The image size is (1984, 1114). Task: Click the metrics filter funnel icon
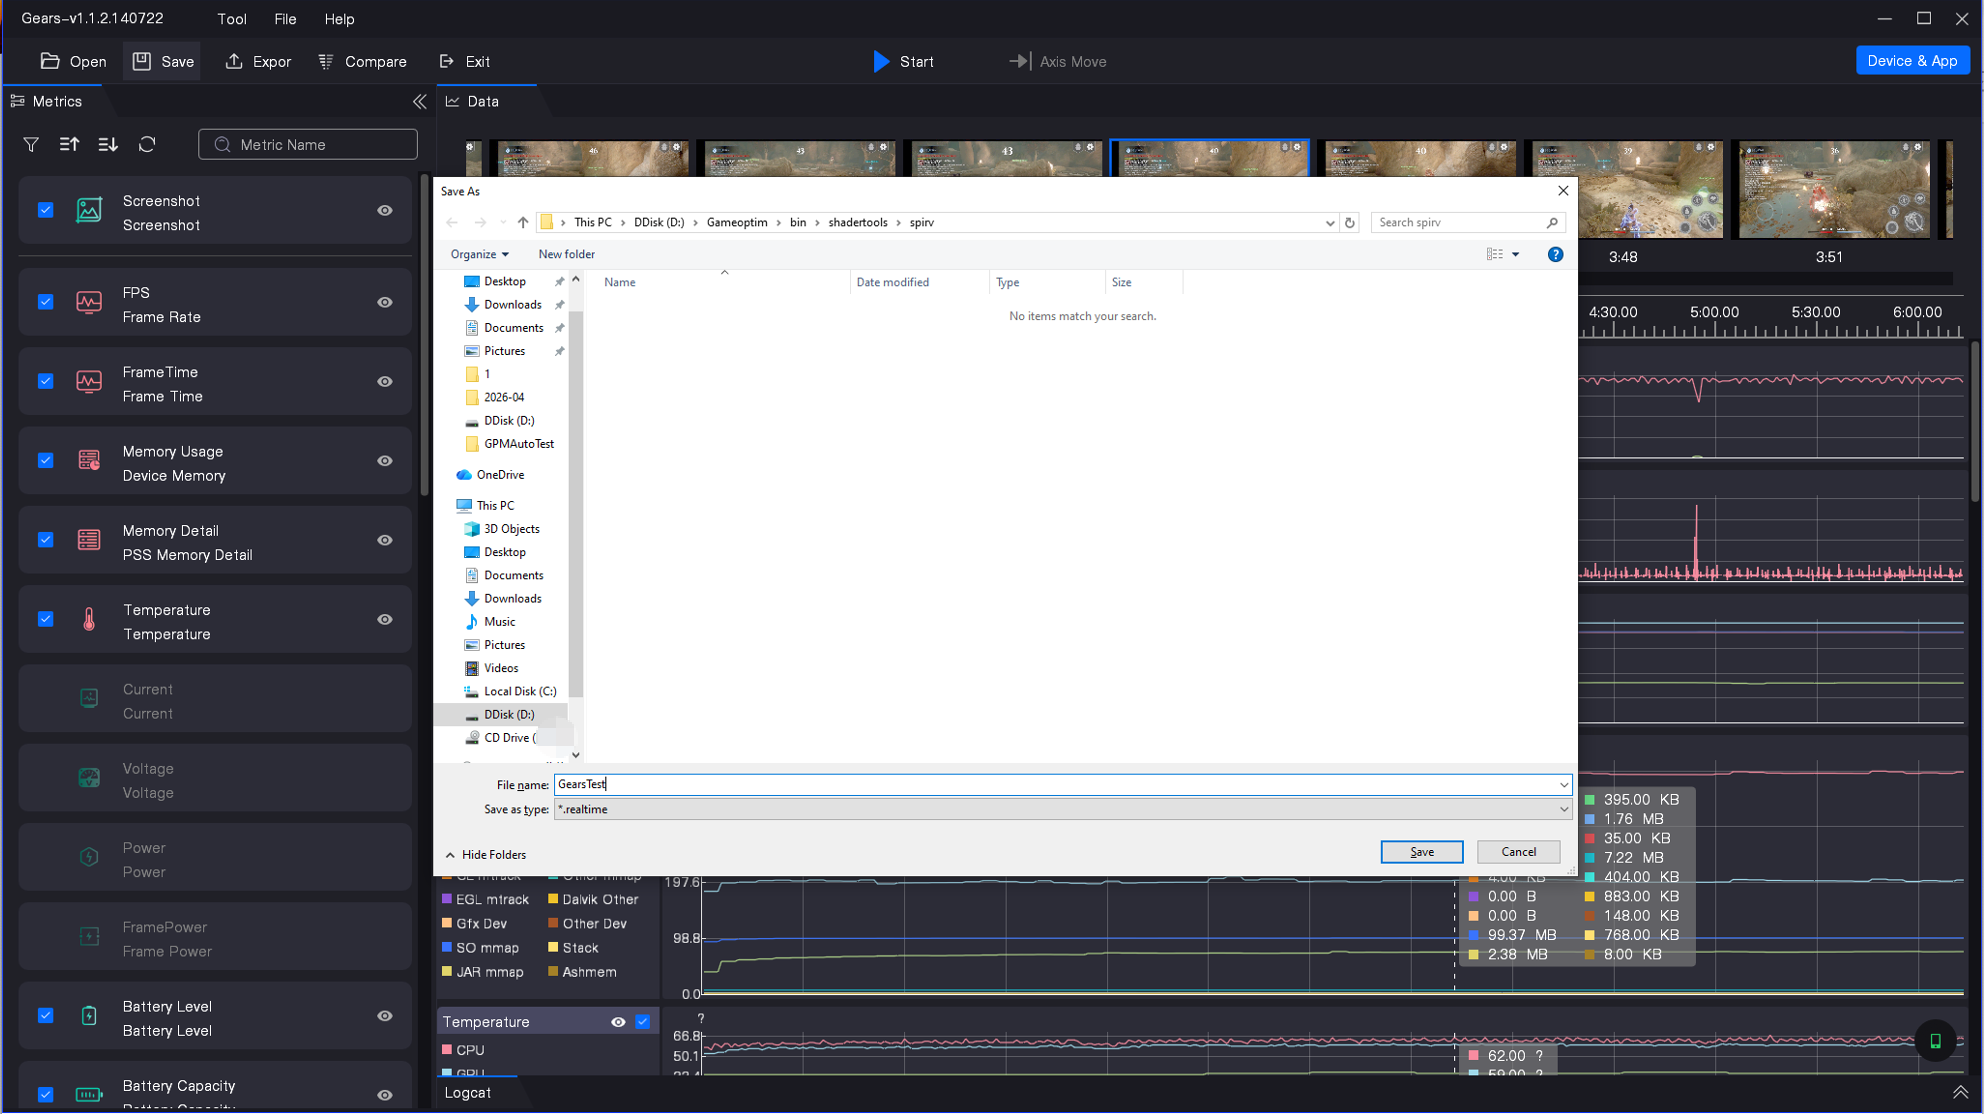[31, 145]
